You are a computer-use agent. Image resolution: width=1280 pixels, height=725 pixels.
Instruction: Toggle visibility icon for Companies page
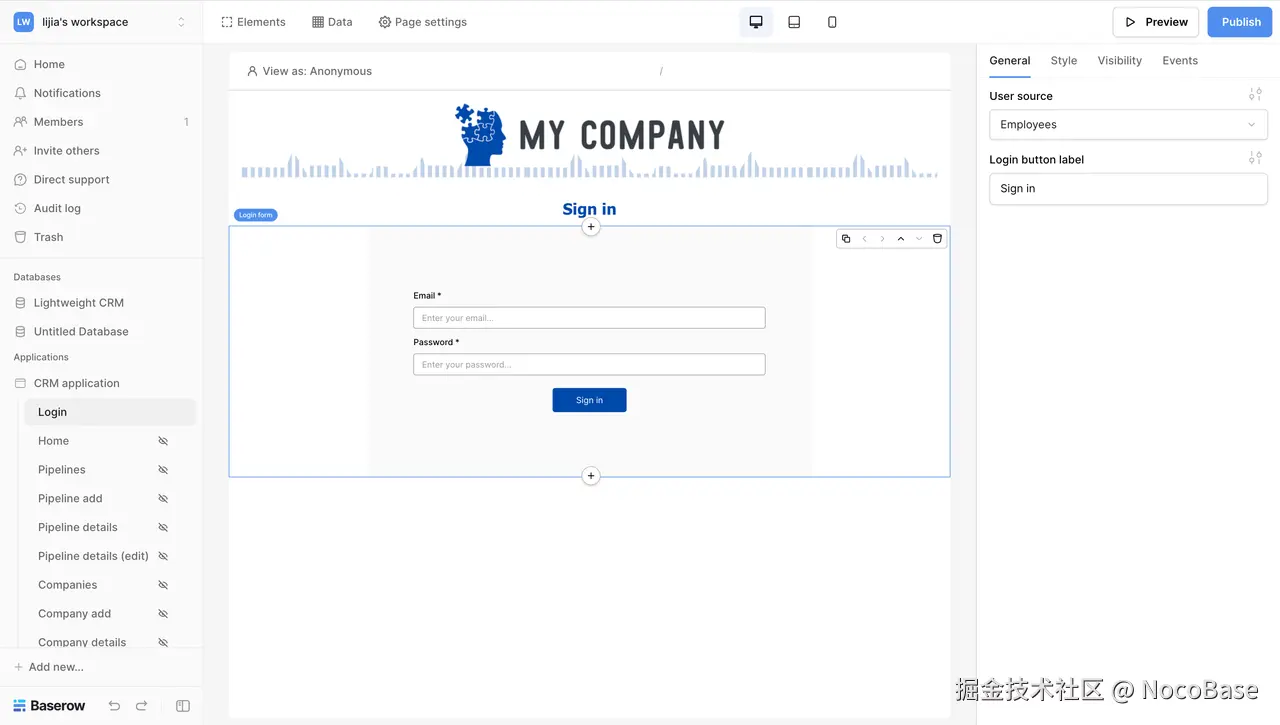(x=163, y=585)
